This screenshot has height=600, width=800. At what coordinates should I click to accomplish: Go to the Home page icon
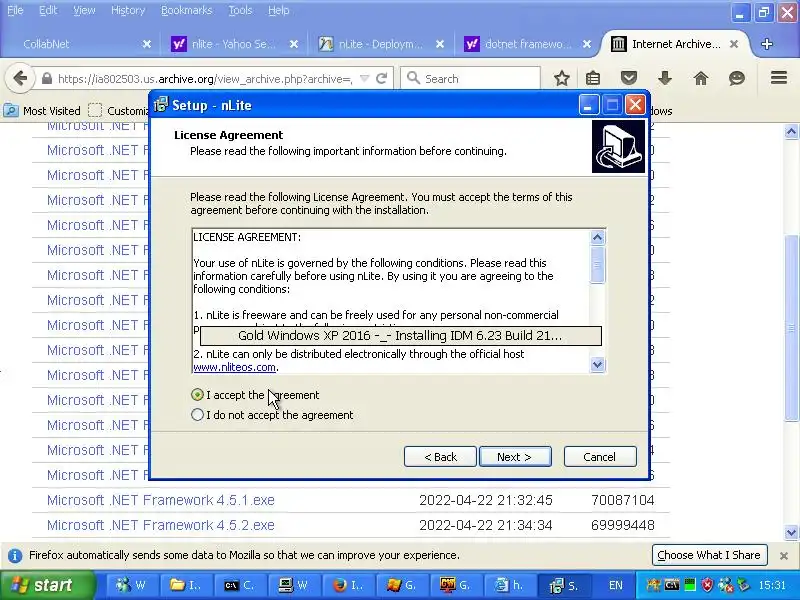pyautogui.click(x=701, y=79)
